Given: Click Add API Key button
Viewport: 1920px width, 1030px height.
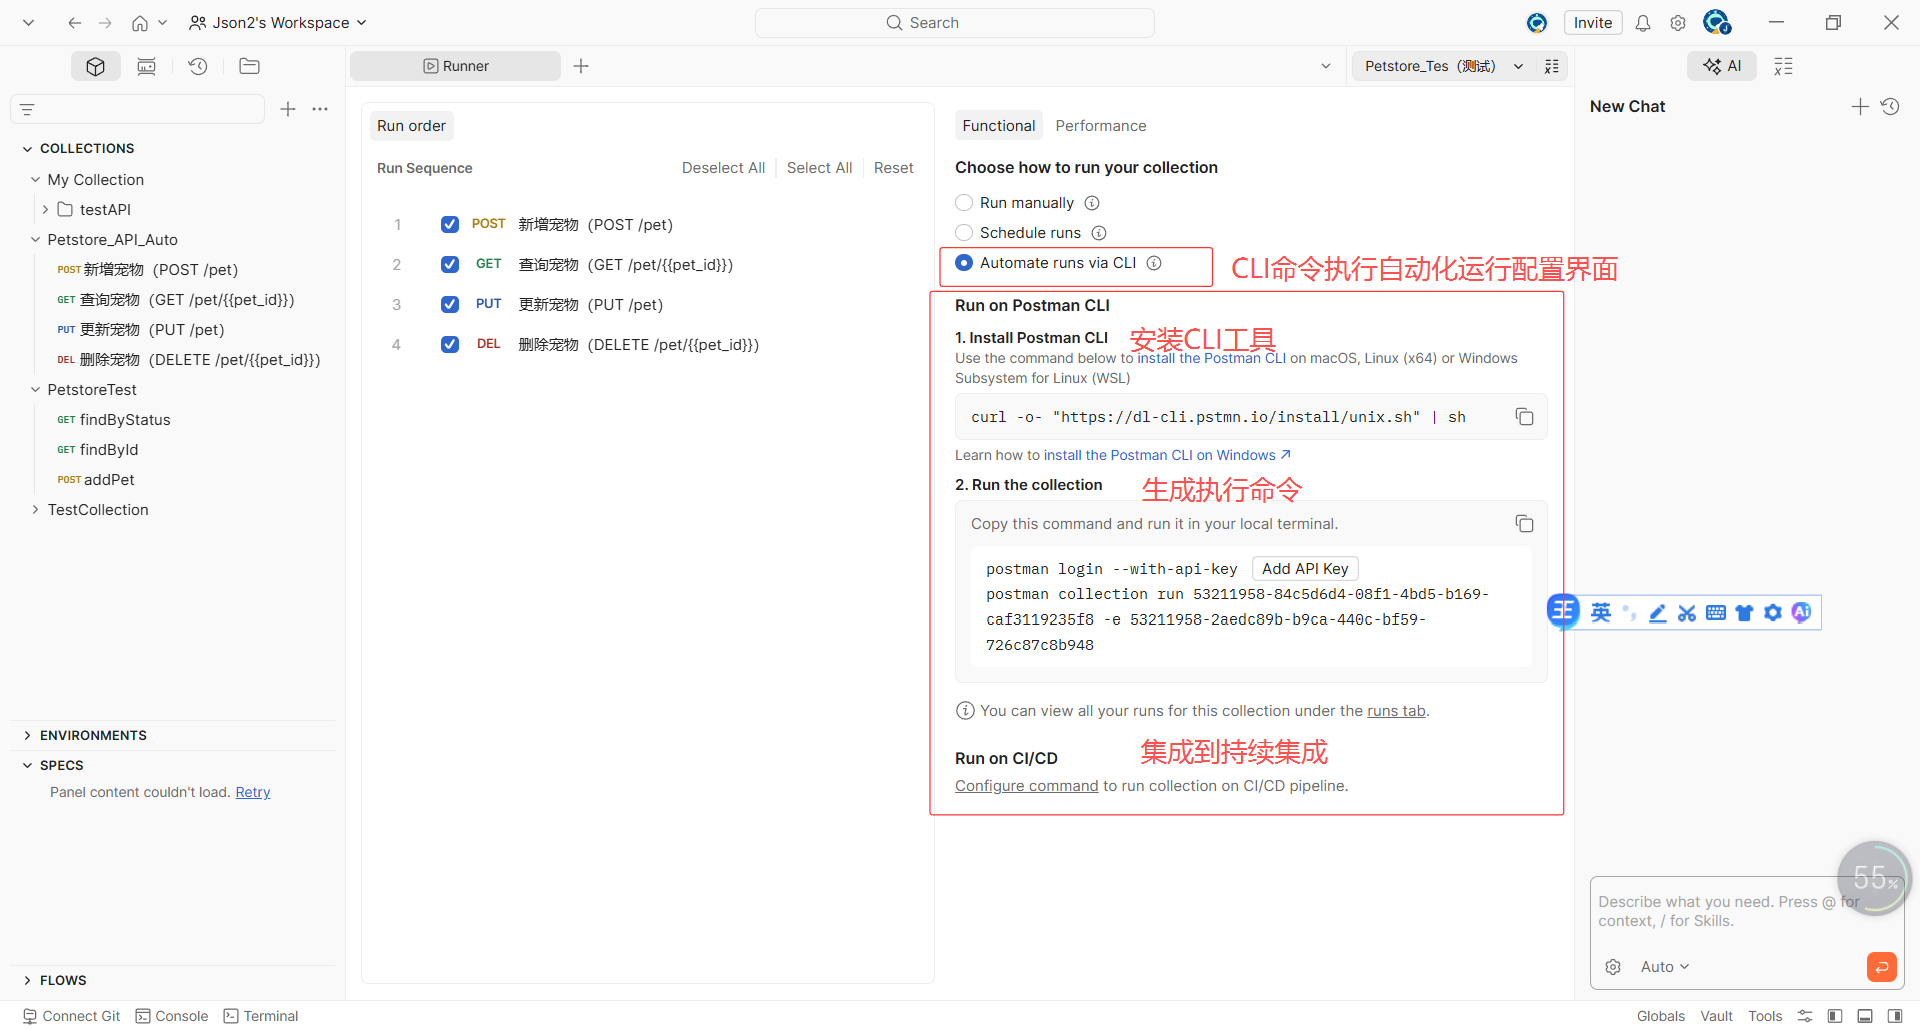Looking at the screenshot, I should 1305,569.
